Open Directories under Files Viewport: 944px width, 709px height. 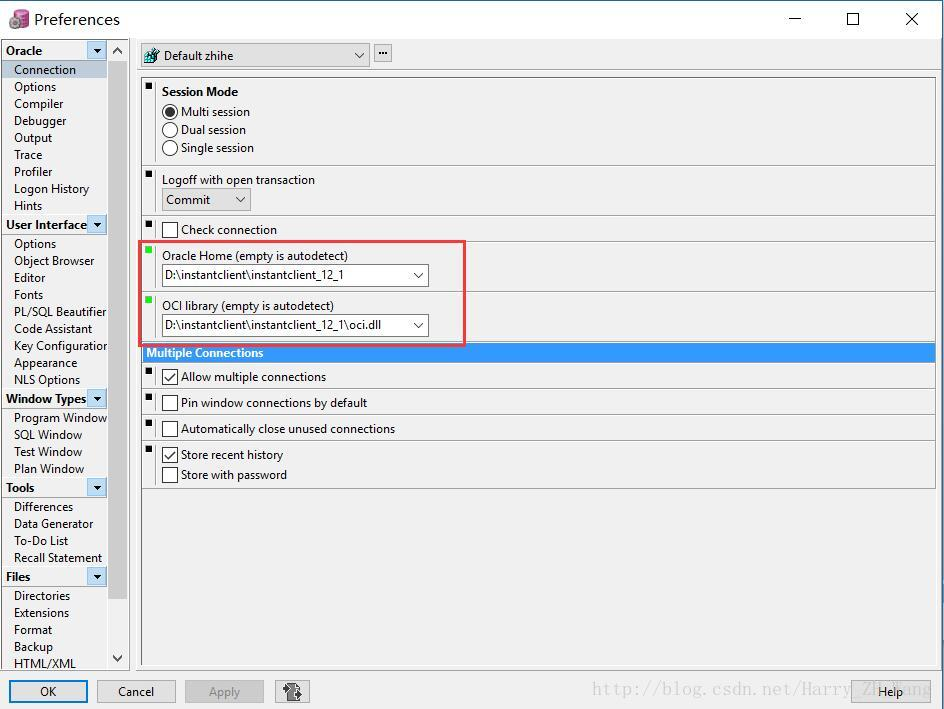(x=42, y=596)
